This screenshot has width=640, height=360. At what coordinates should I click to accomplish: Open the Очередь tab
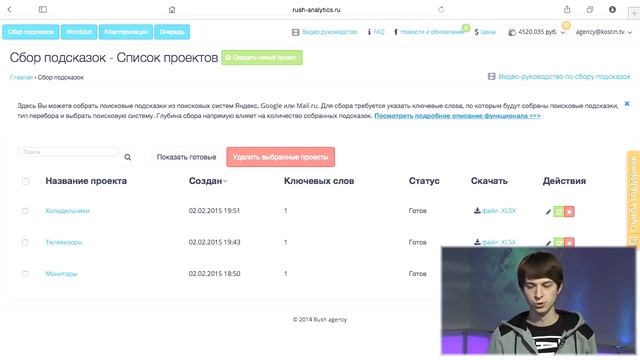click(x=172, y=32)
